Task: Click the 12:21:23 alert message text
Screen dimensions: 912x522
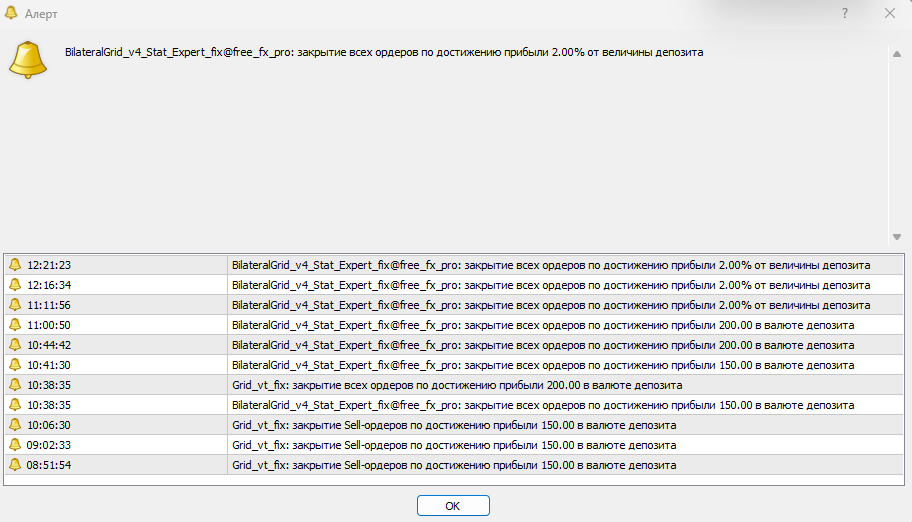Action: tap(551, 265)
